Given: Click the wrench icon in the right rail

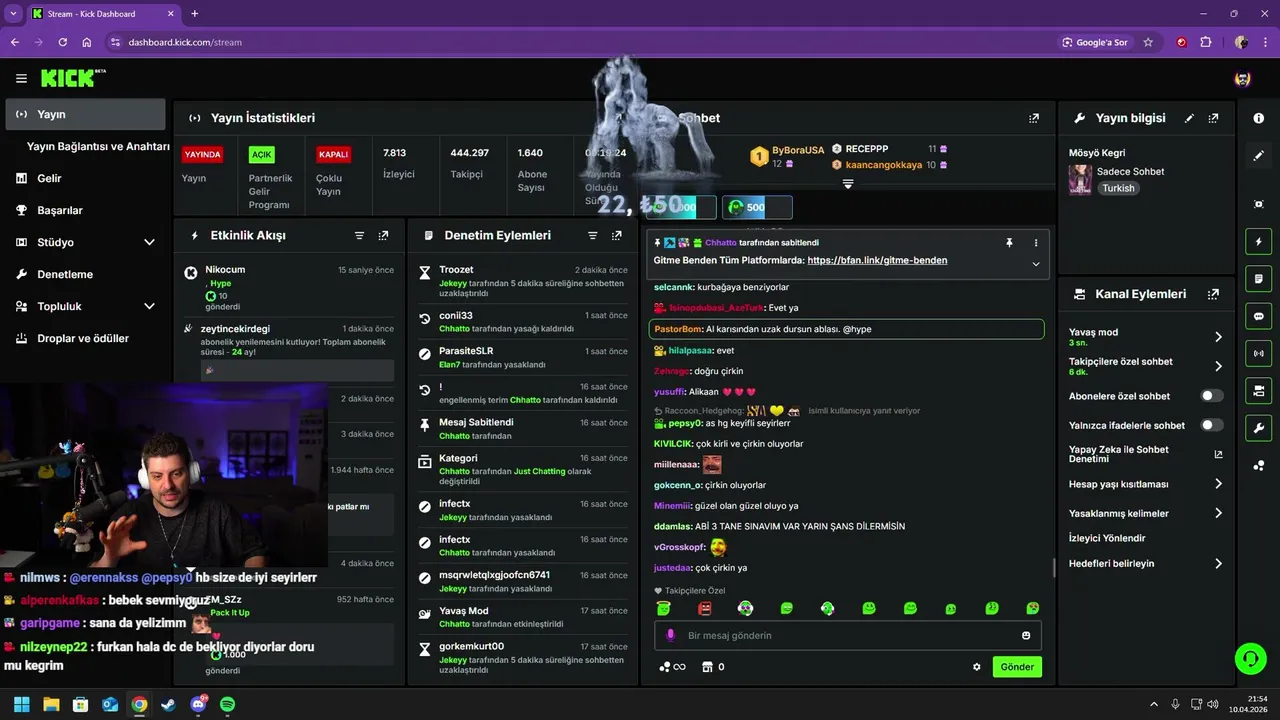Looking at the screenshot, I should [x=1258, y=428].
